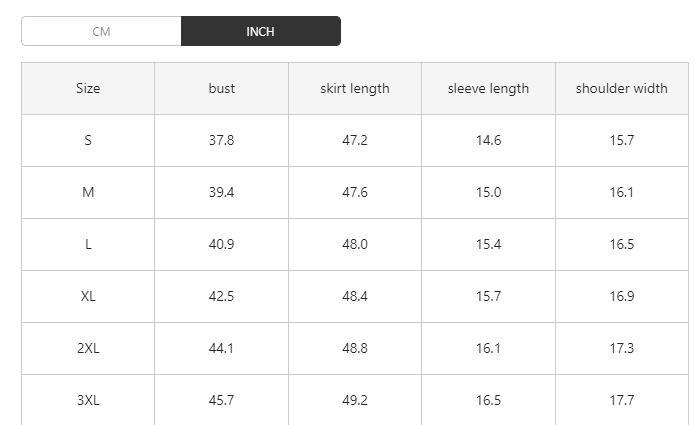Select the 2XL size row label
The height and width of the screenshot is (425, 695).
(x=88, y=348)
